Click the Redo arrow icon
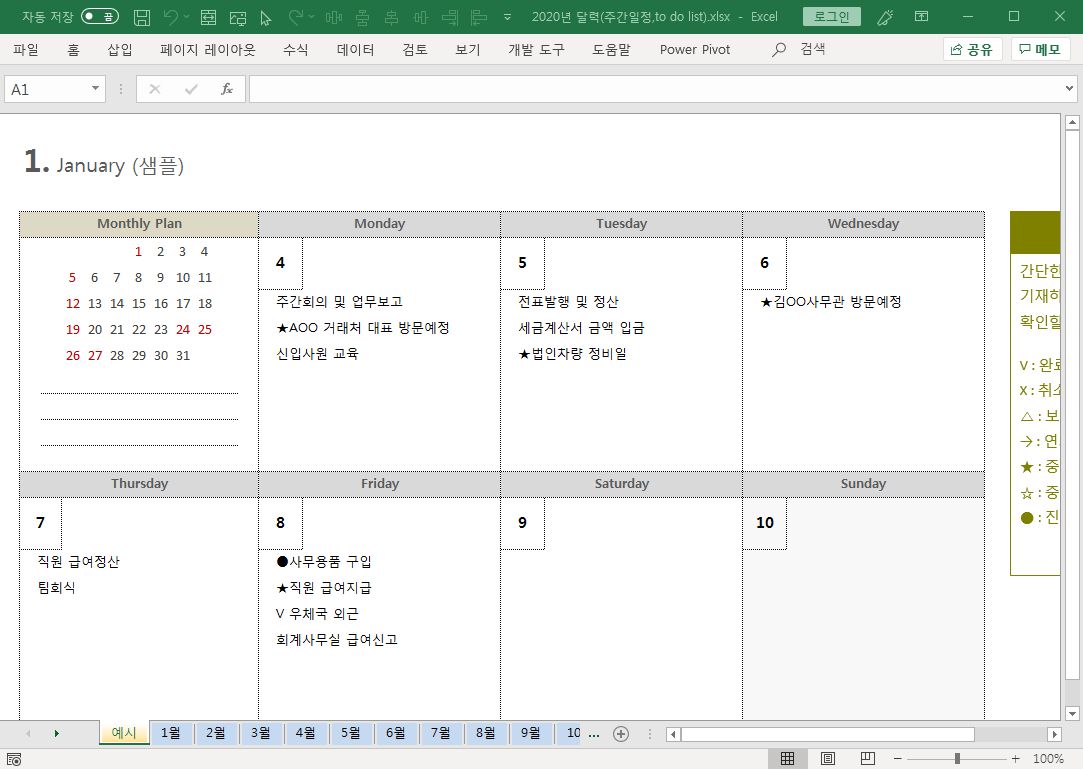The height and width of the screenshot is (769, 1083). pos(296,17)
